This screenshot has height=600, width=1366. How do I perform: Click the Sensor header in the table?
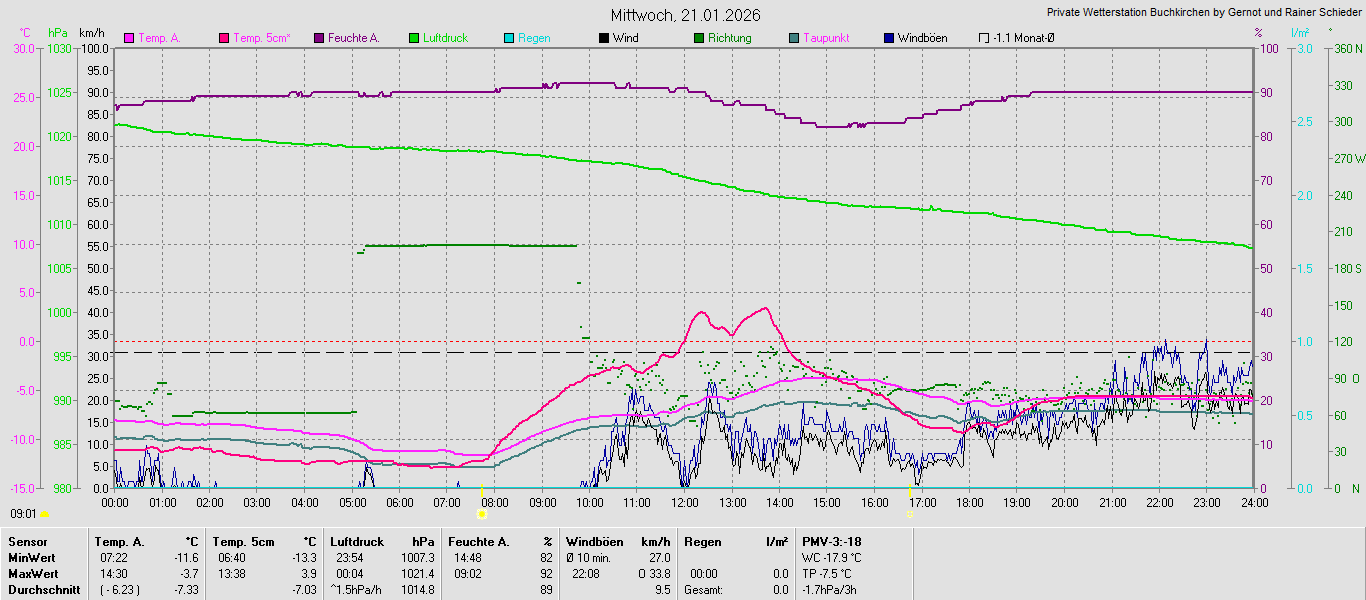tap(27, 541)
